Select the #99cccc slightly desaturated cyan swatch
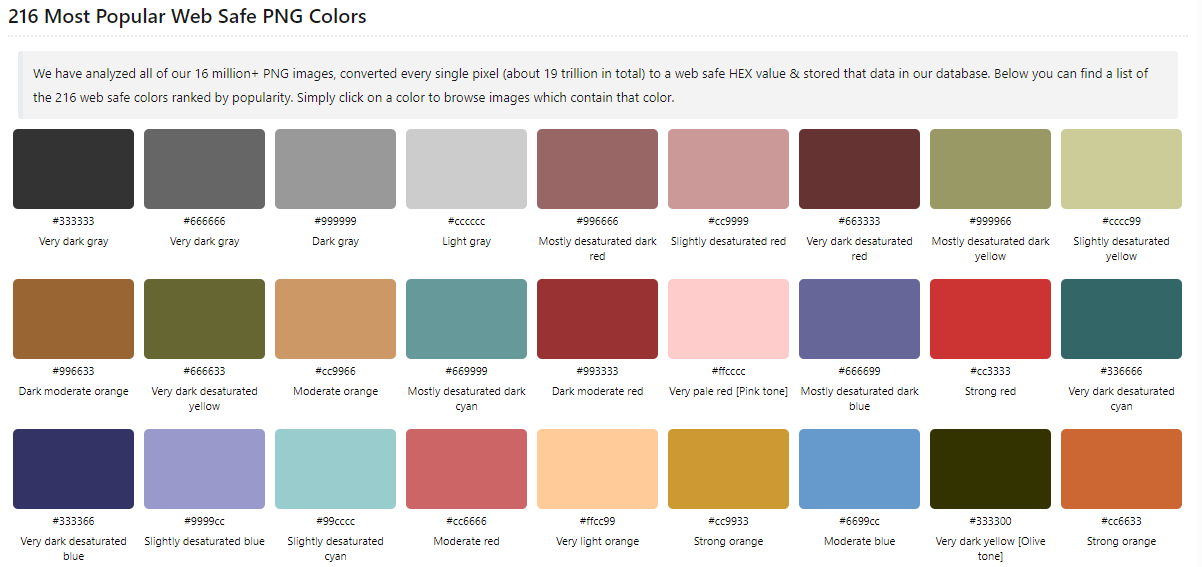Viewport: 1202px width, 567px height. (335, 469)
